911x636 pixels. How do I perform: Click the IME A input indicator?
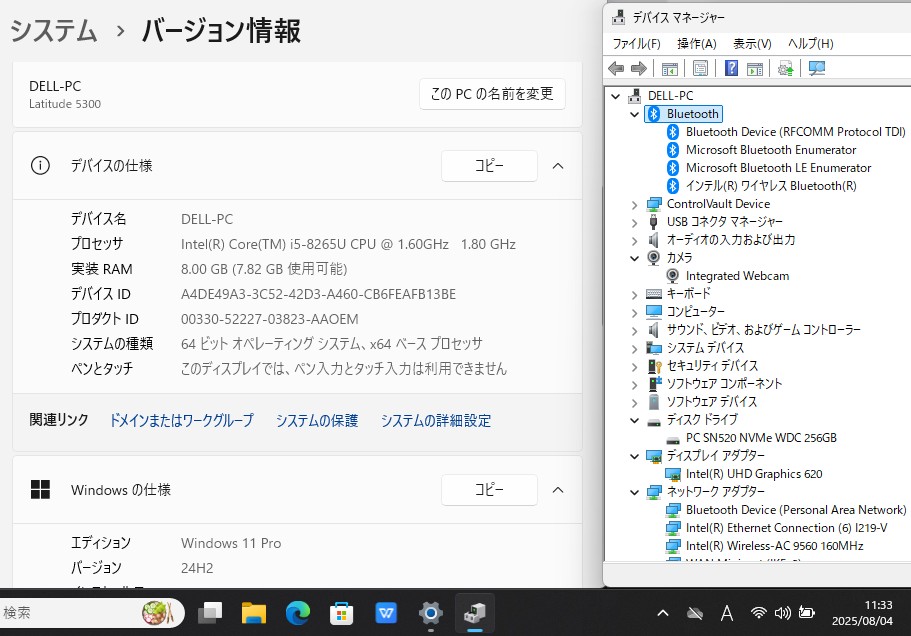coord(727,613)
